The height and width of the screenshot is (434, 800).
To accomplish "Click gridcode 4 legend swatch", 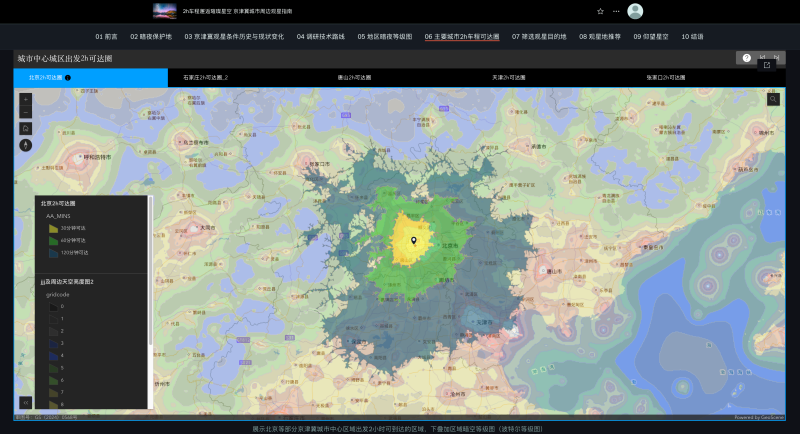I will (x=54, y=355).
